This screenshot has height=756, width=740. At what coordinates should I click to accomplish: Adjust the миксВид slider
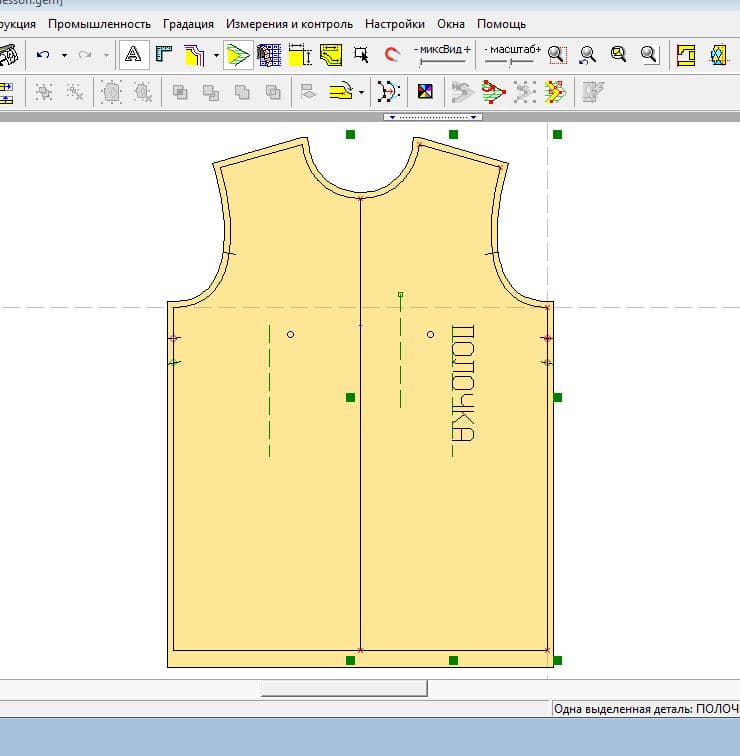(x=443, y=61)
